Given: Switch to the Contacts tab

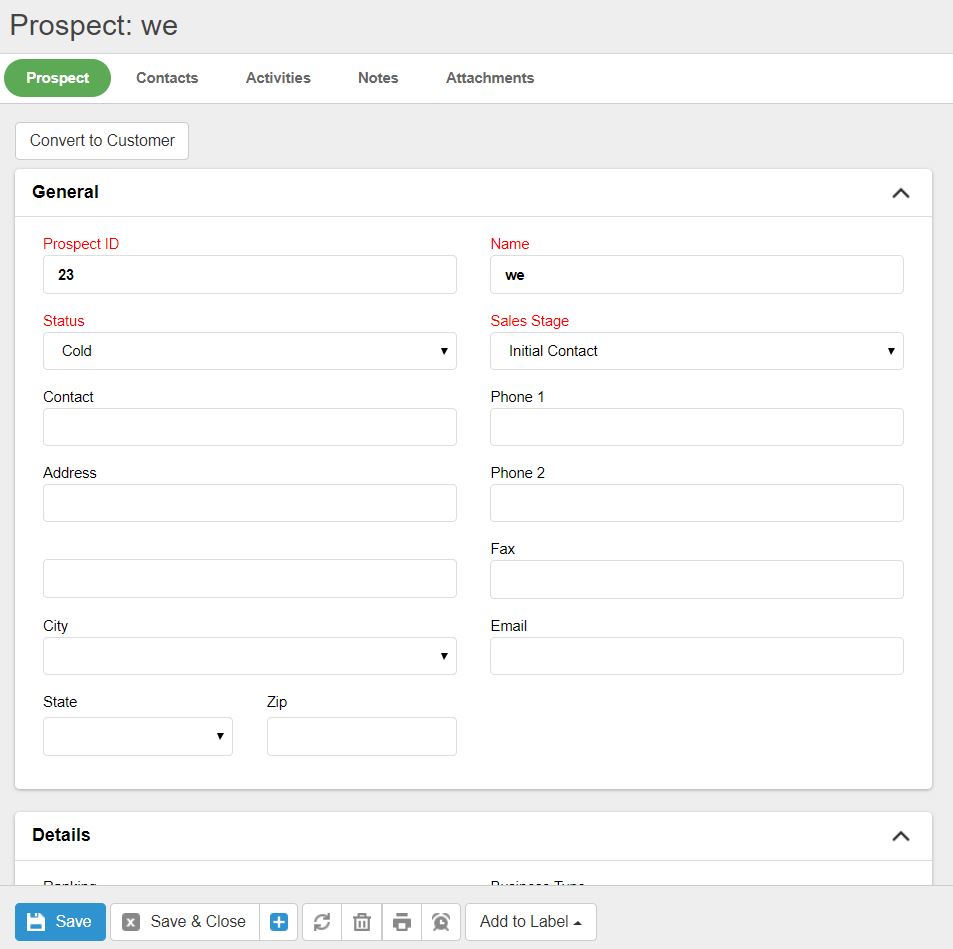Looking at the screenshot, I should 167,78.
